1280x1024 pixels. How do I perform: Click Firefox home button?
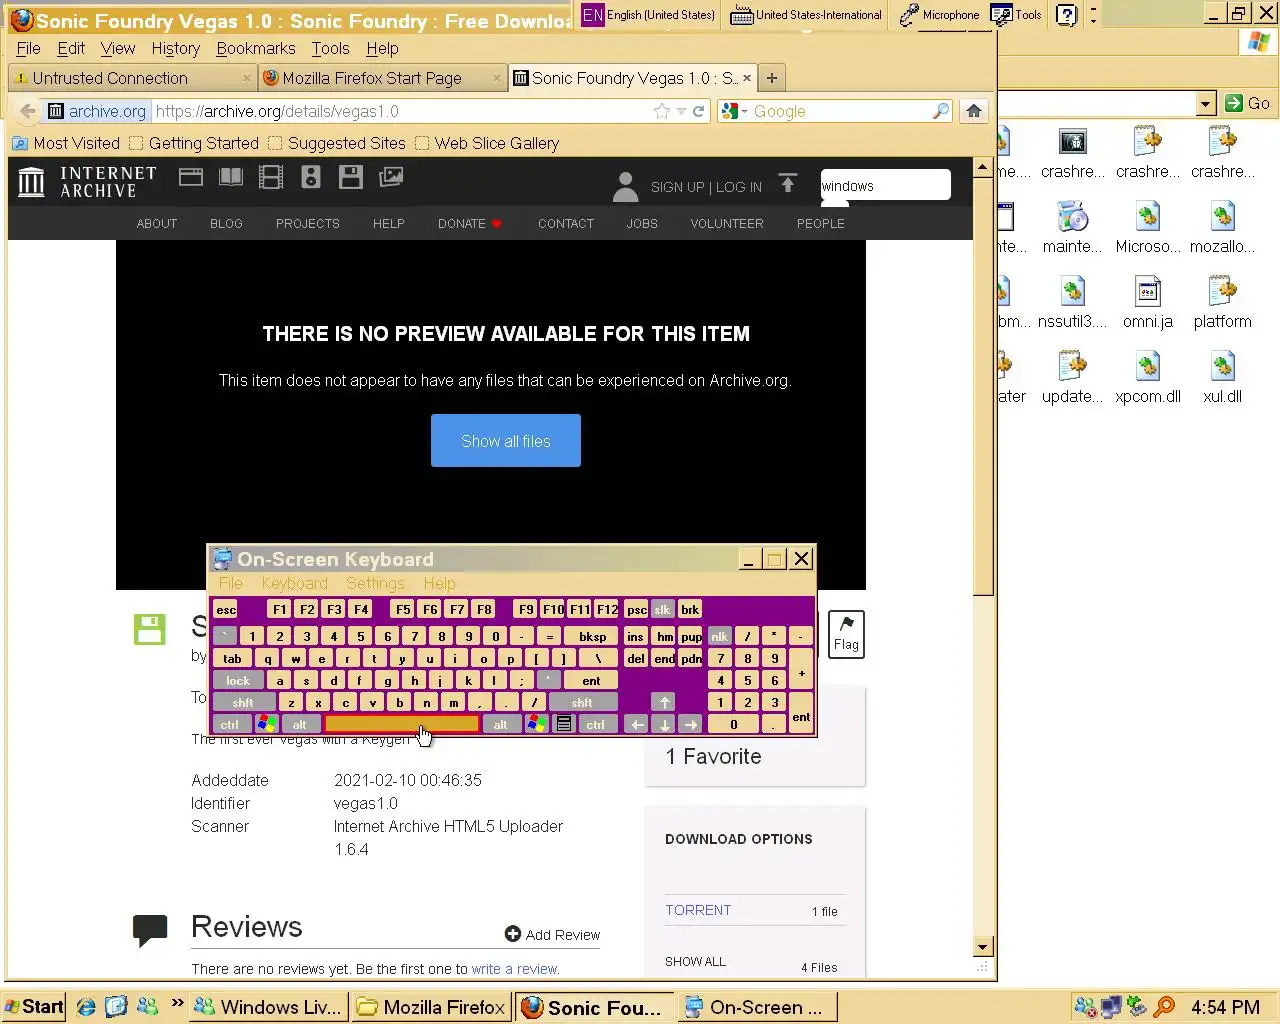974,111
